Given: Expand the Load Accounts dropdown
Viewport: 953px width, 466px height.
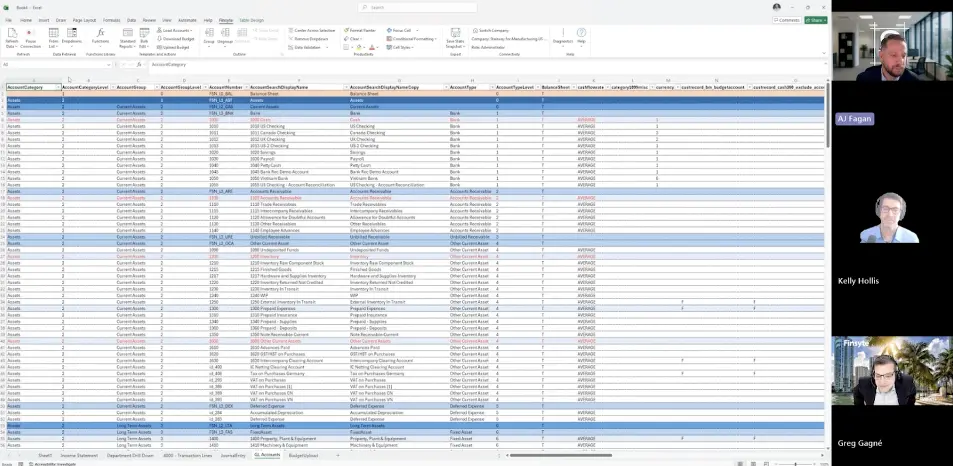Looking at the screenshot, I should (175, 30).
